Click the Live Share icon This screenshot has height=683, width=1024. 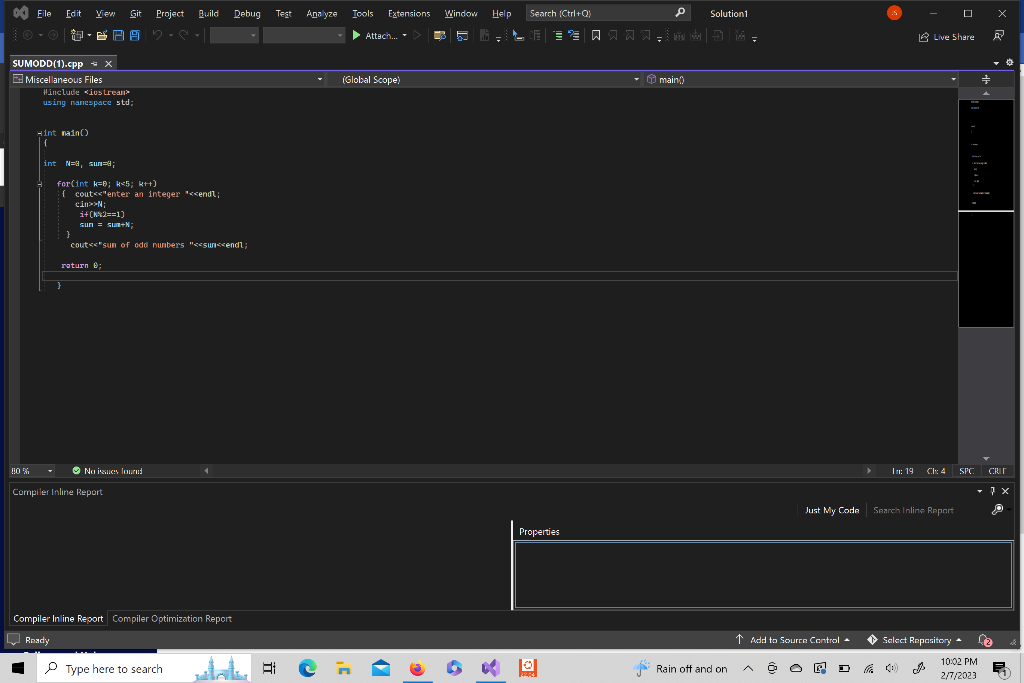click(x=923, y=37)
